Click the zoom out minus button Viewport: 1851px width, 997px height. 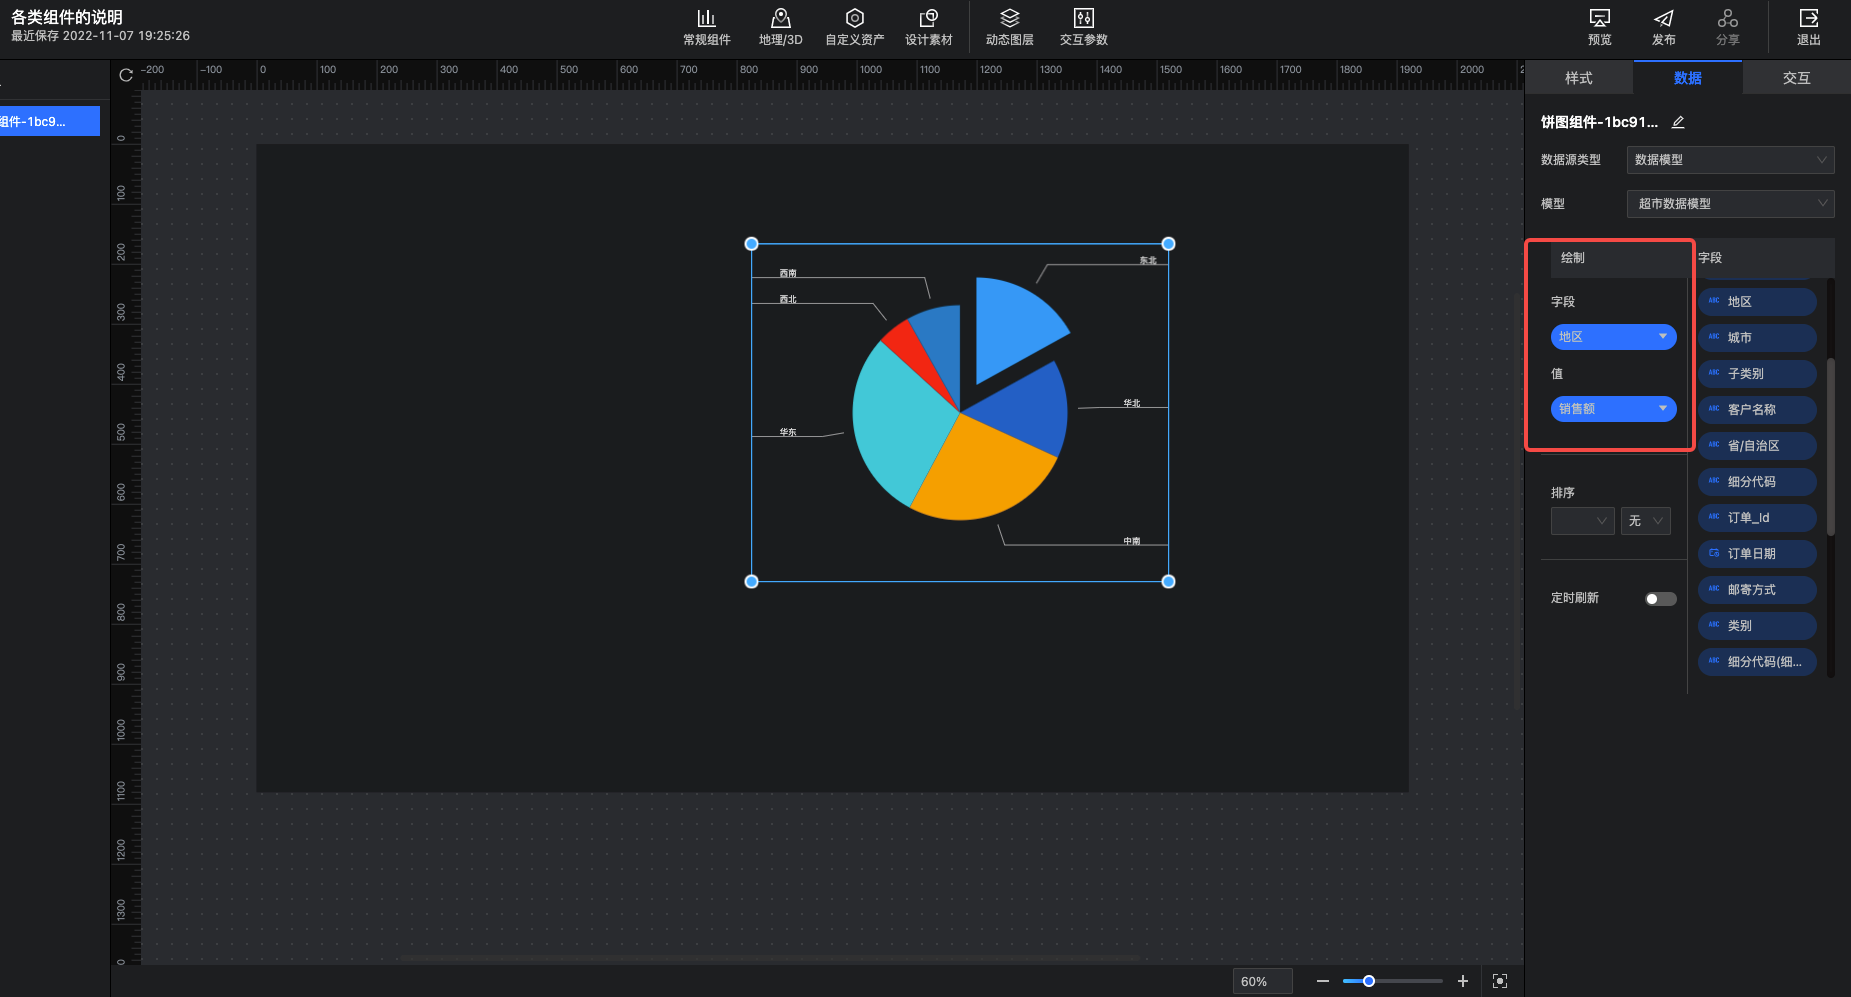(x=1322, y=981)
